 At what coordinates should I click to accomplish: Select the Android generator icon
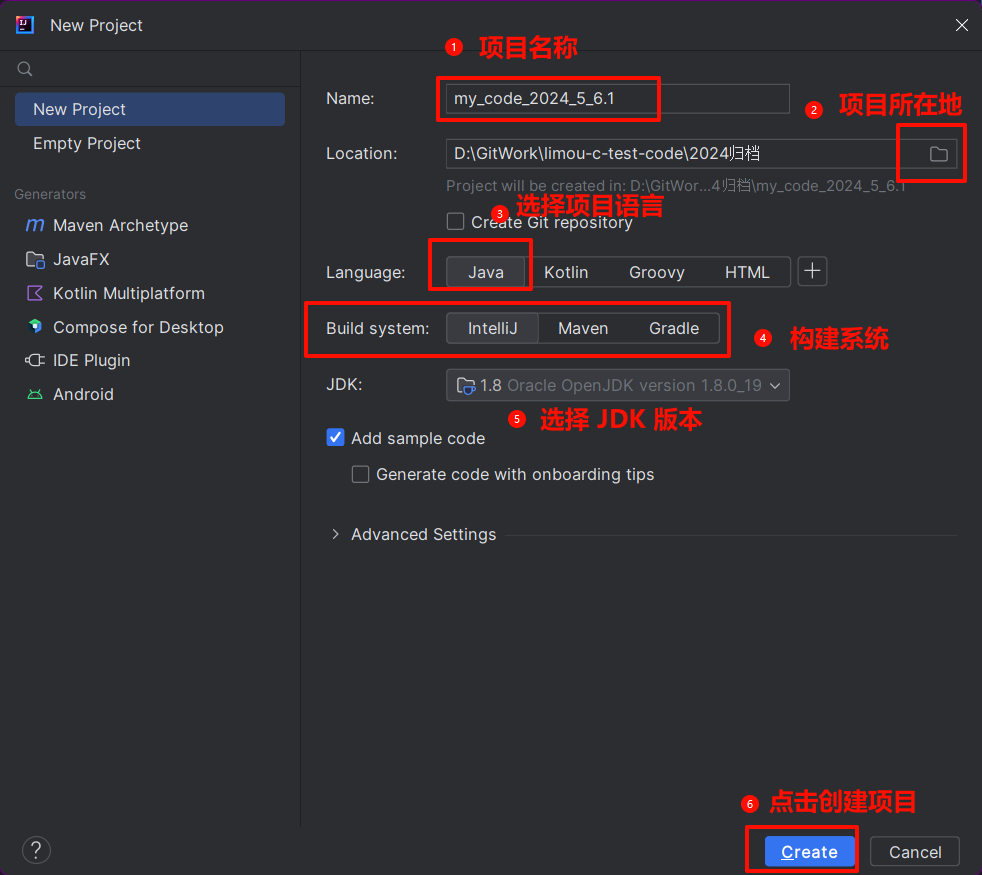[x=35, y=395]
